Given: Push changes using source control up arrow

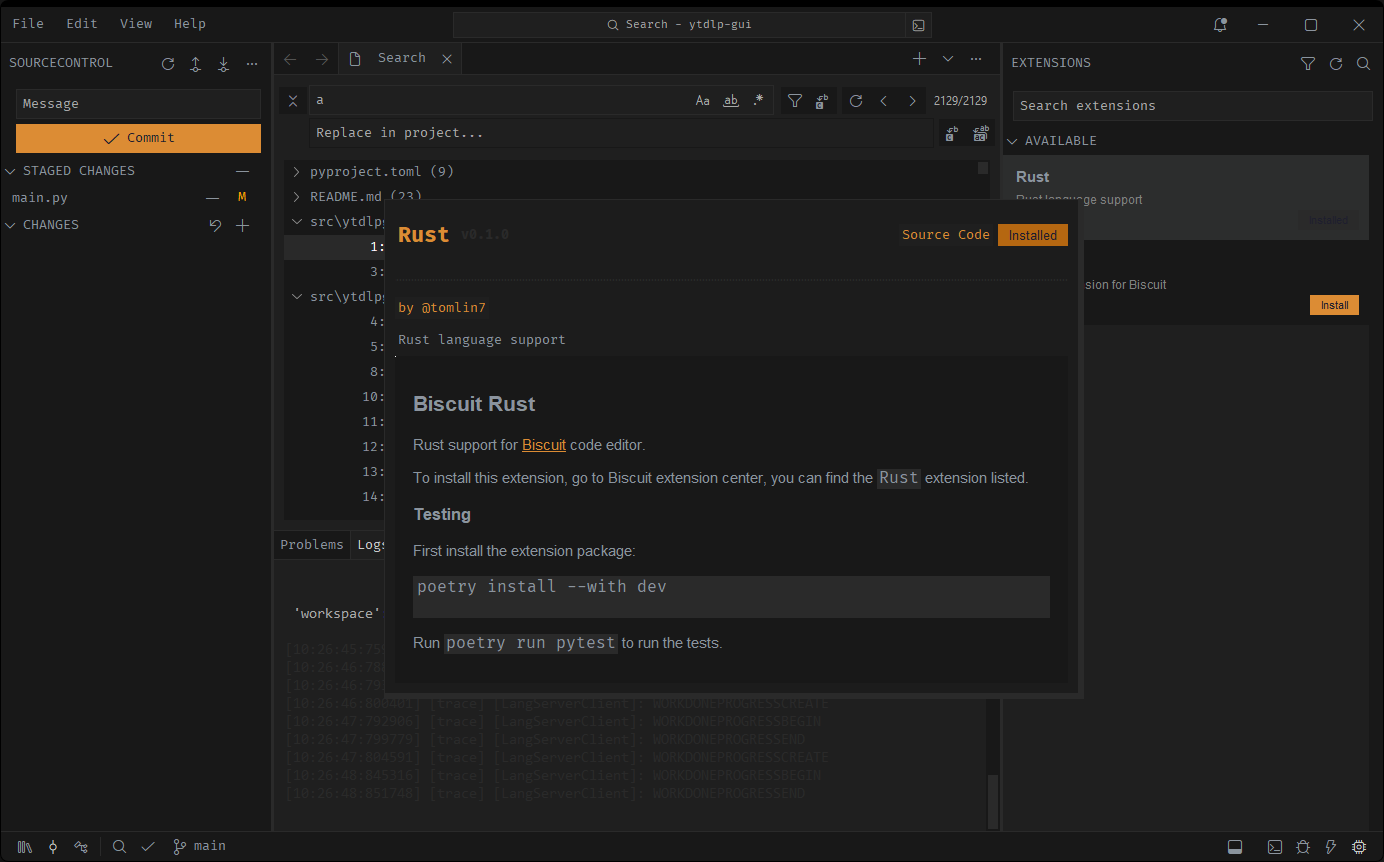Looking at the screenshot, I should tap(196, 64).
